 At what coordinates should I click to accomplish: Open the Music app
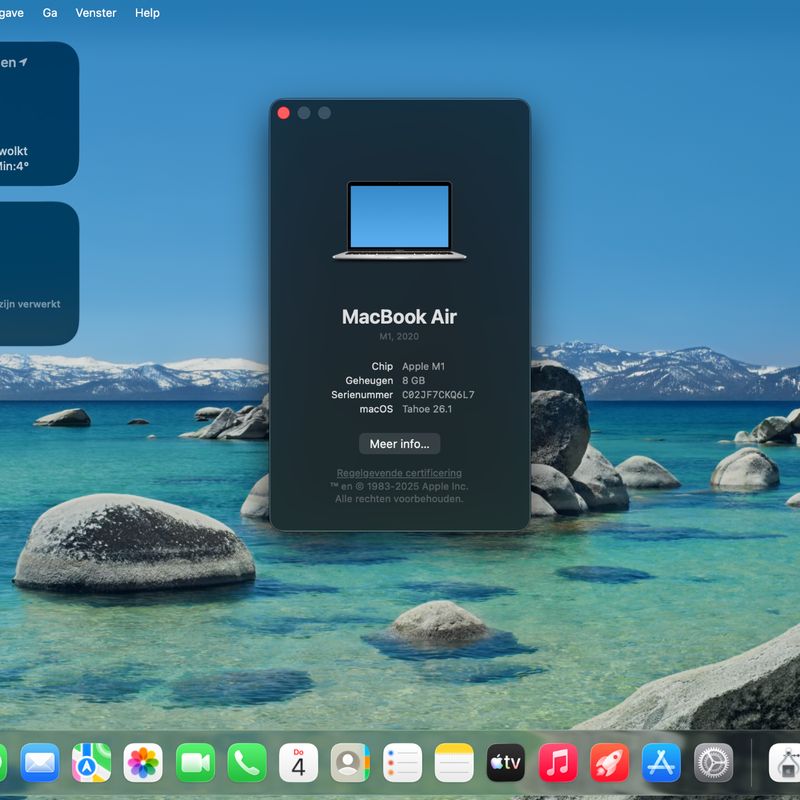[x=558, y=763]
